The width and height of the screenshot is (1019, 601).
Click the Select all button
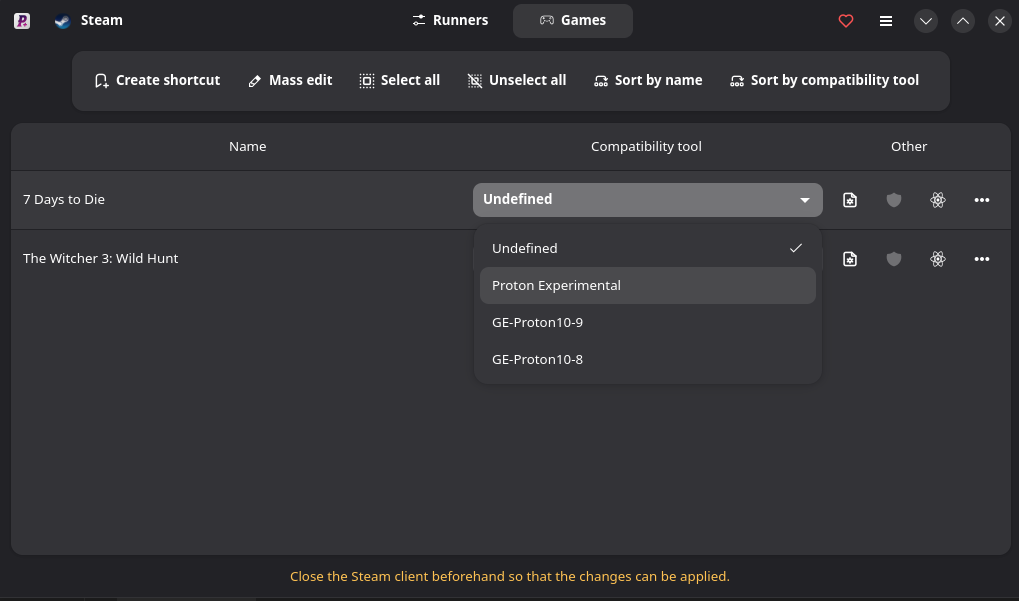tap(400, 81)
